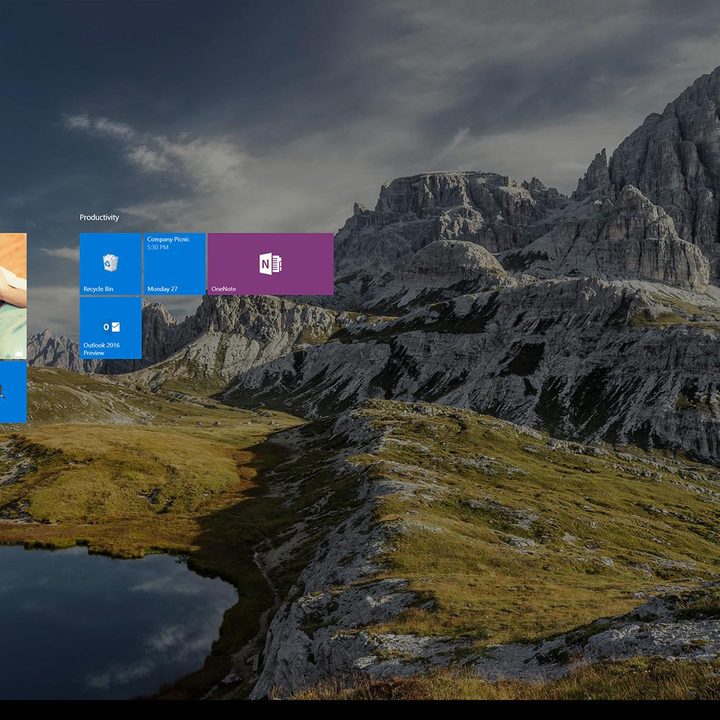Launch the OneNote tile
720x720 pixels.
(x=270, y=264)
